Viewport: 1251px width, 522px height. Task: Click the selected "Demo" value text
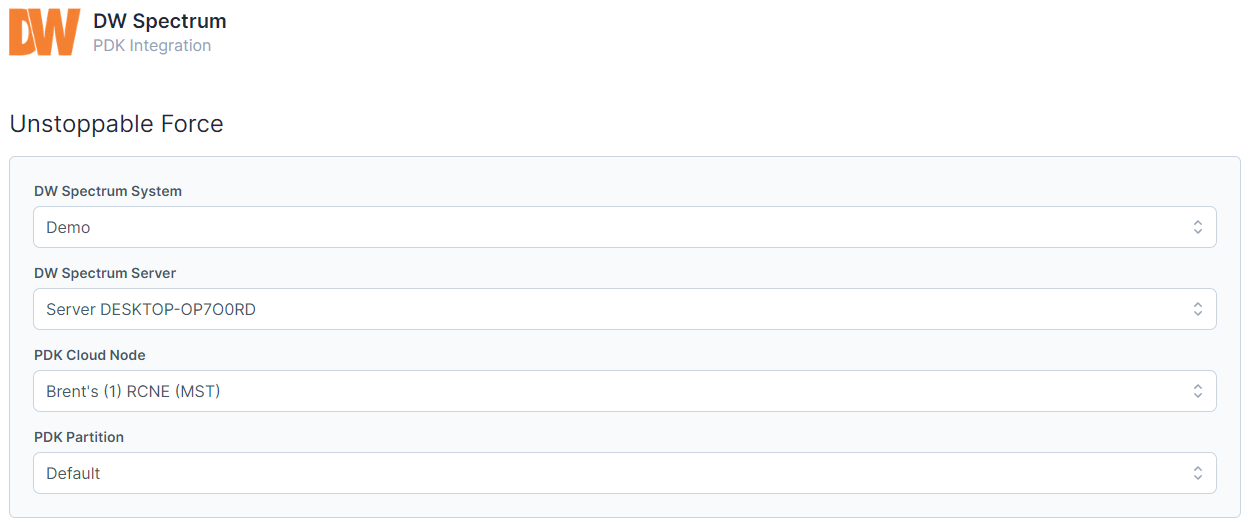point(68,228)
